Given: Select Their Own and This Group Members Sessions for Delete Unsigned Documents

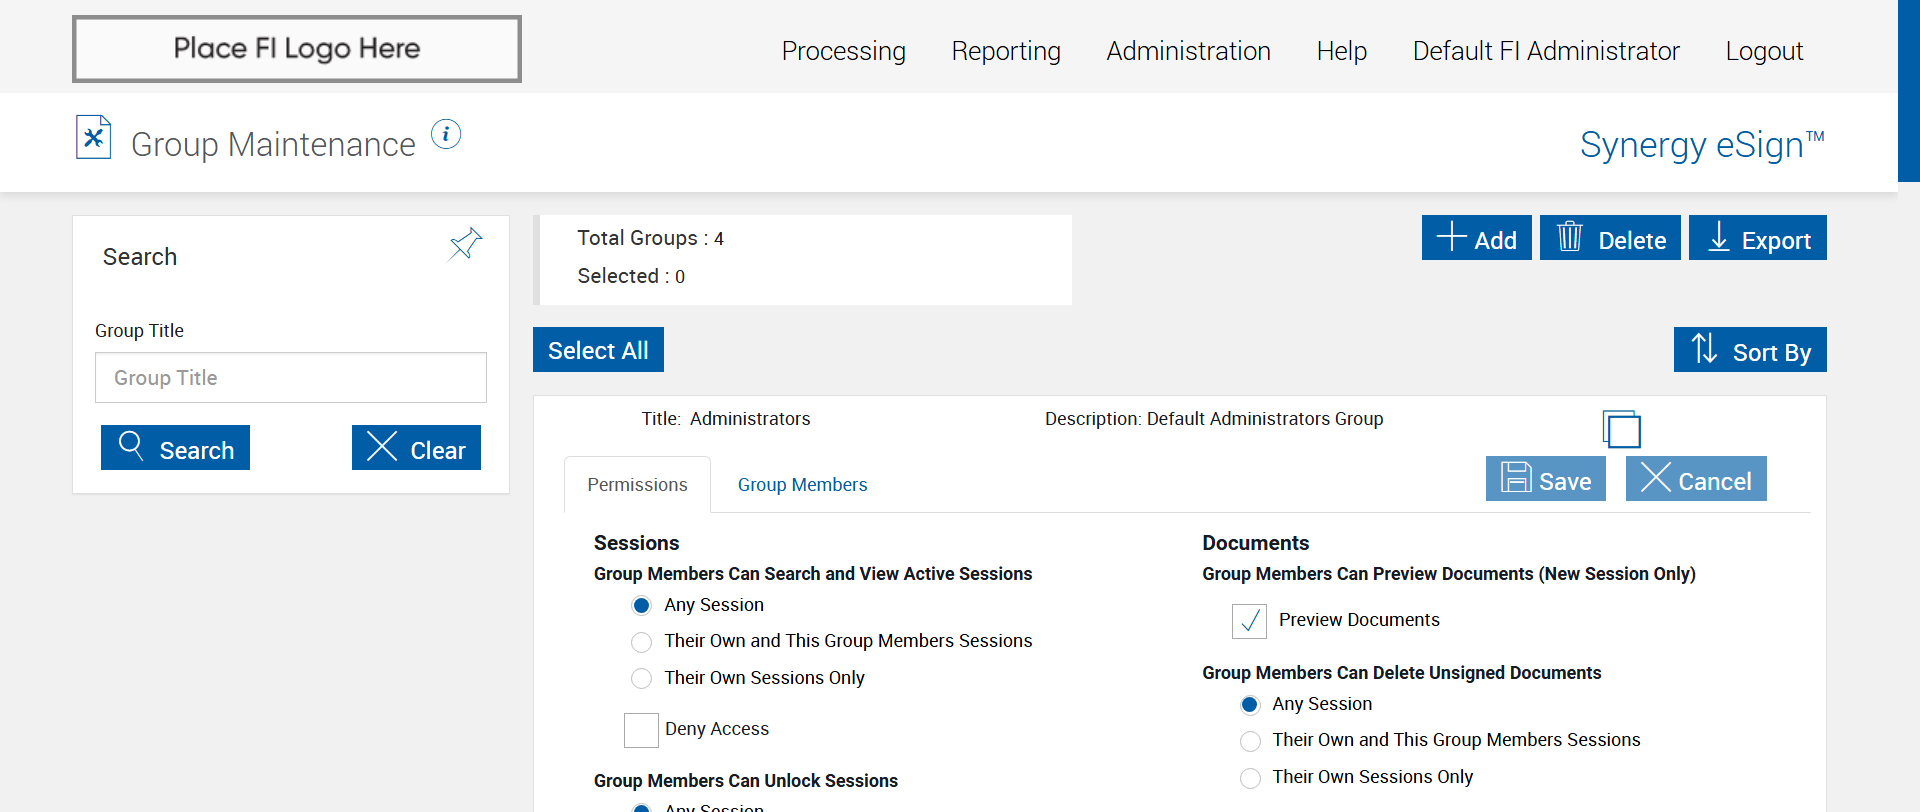Looking at the screenshot, I should click(1250, 741).
